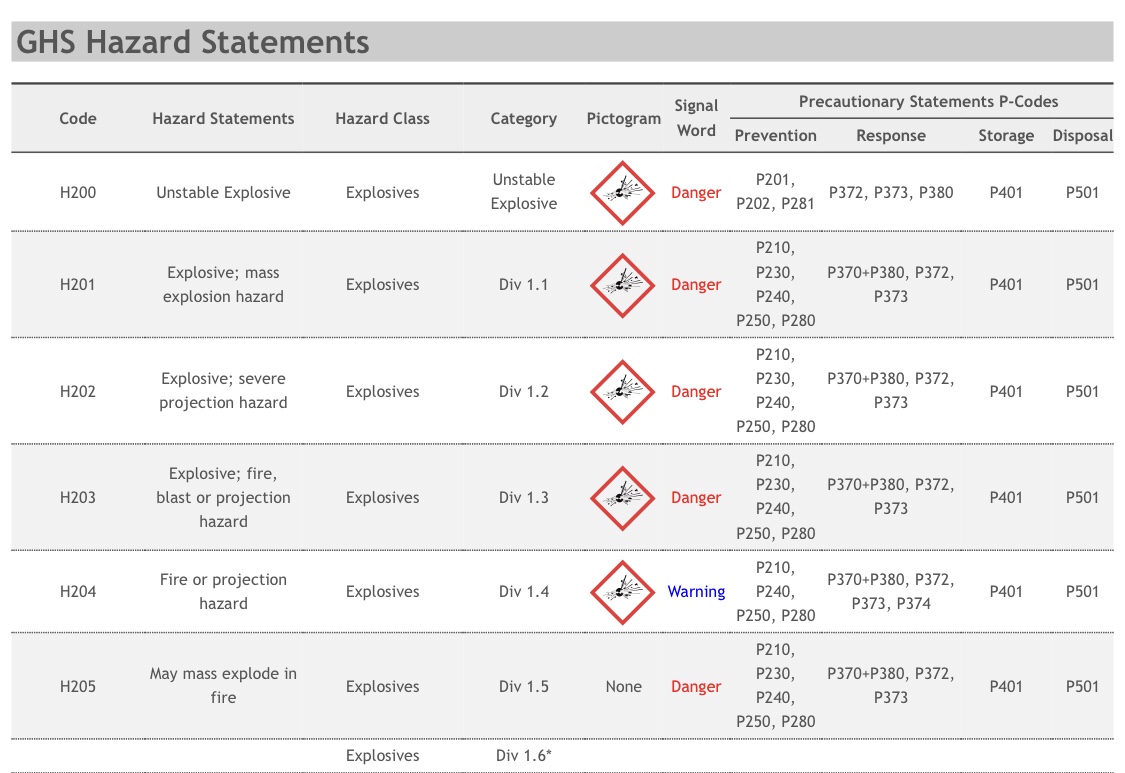This screenshot has width=1125, height=773.
Task: Click the Response column header
Action: [x=890, y=135]
